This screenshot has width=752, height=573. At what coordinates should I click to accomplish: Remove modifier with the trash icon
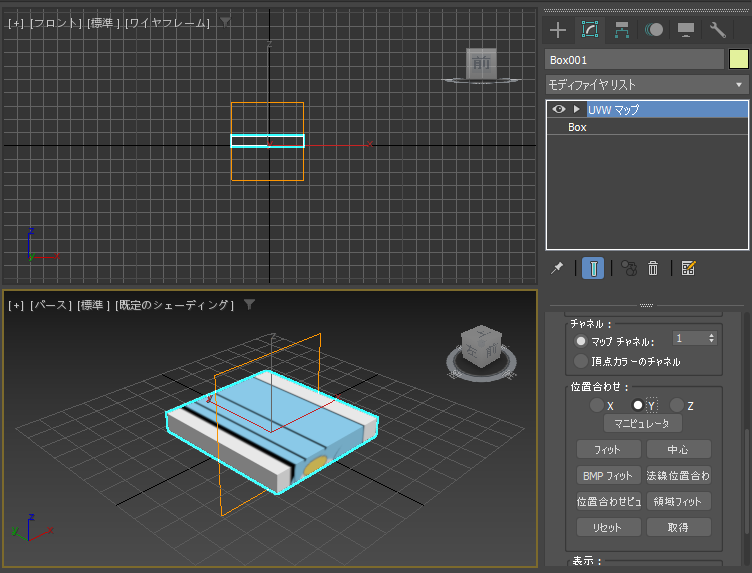click(653, 268)
